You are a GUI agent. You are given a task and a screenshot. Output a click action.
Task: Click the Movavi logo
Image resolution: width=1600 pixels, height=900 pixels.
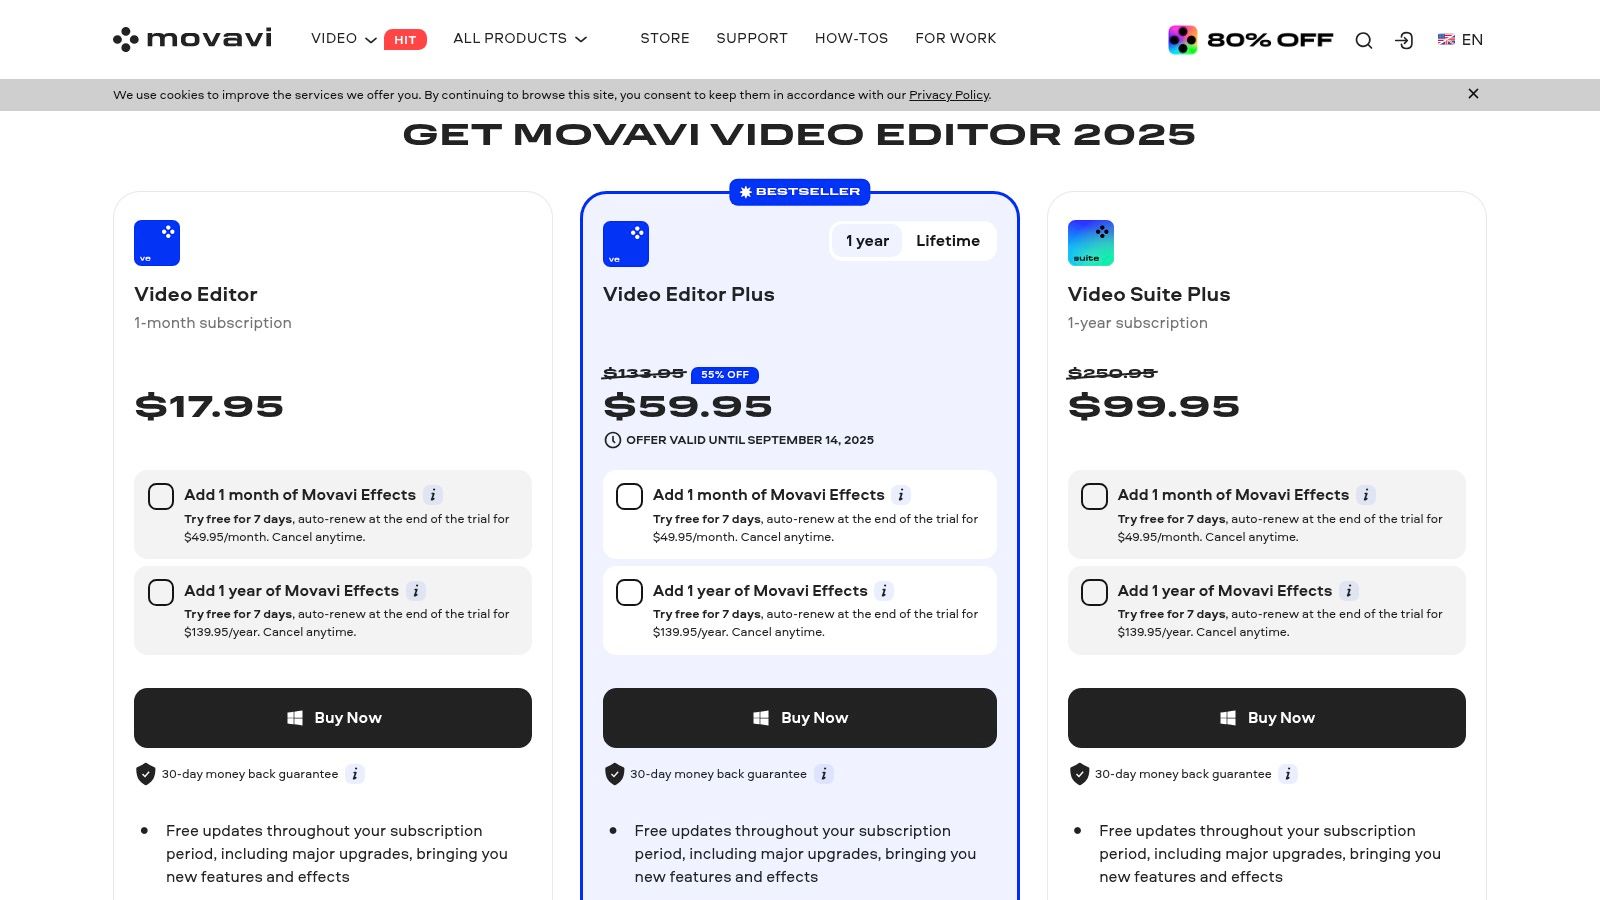click(x=191, y=39)
